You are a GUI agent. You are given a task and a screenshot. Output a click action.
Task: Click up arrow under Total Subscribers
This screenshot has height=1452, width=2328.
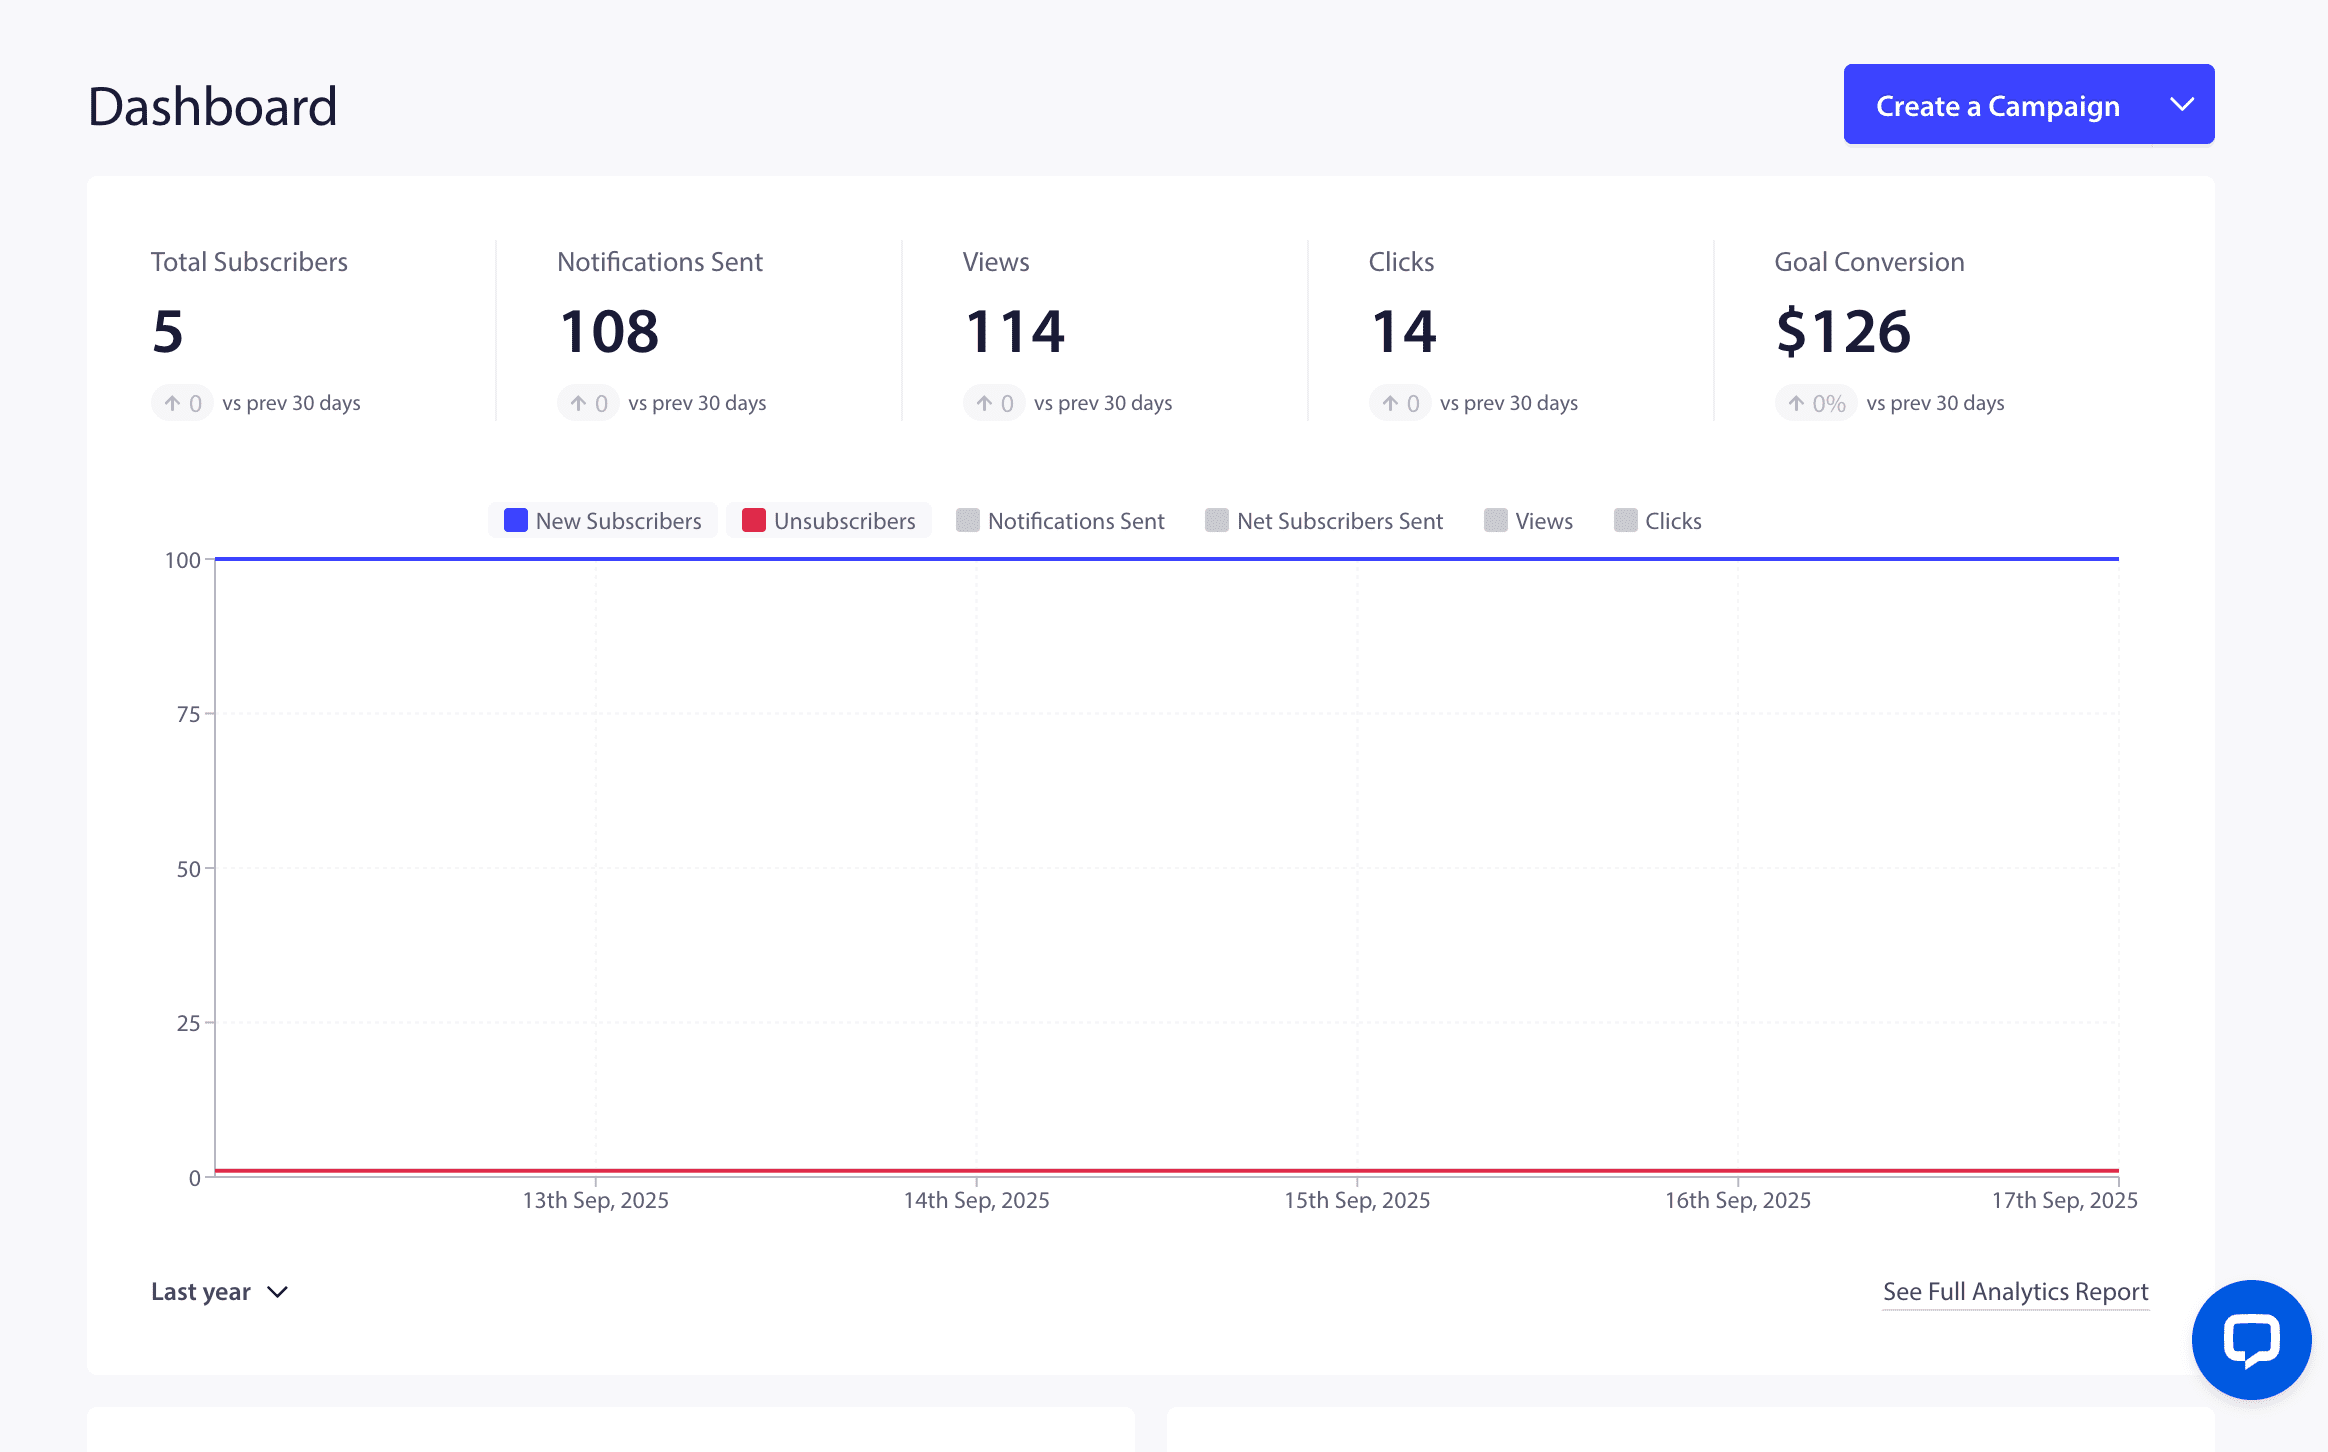(x=173, y=403)
